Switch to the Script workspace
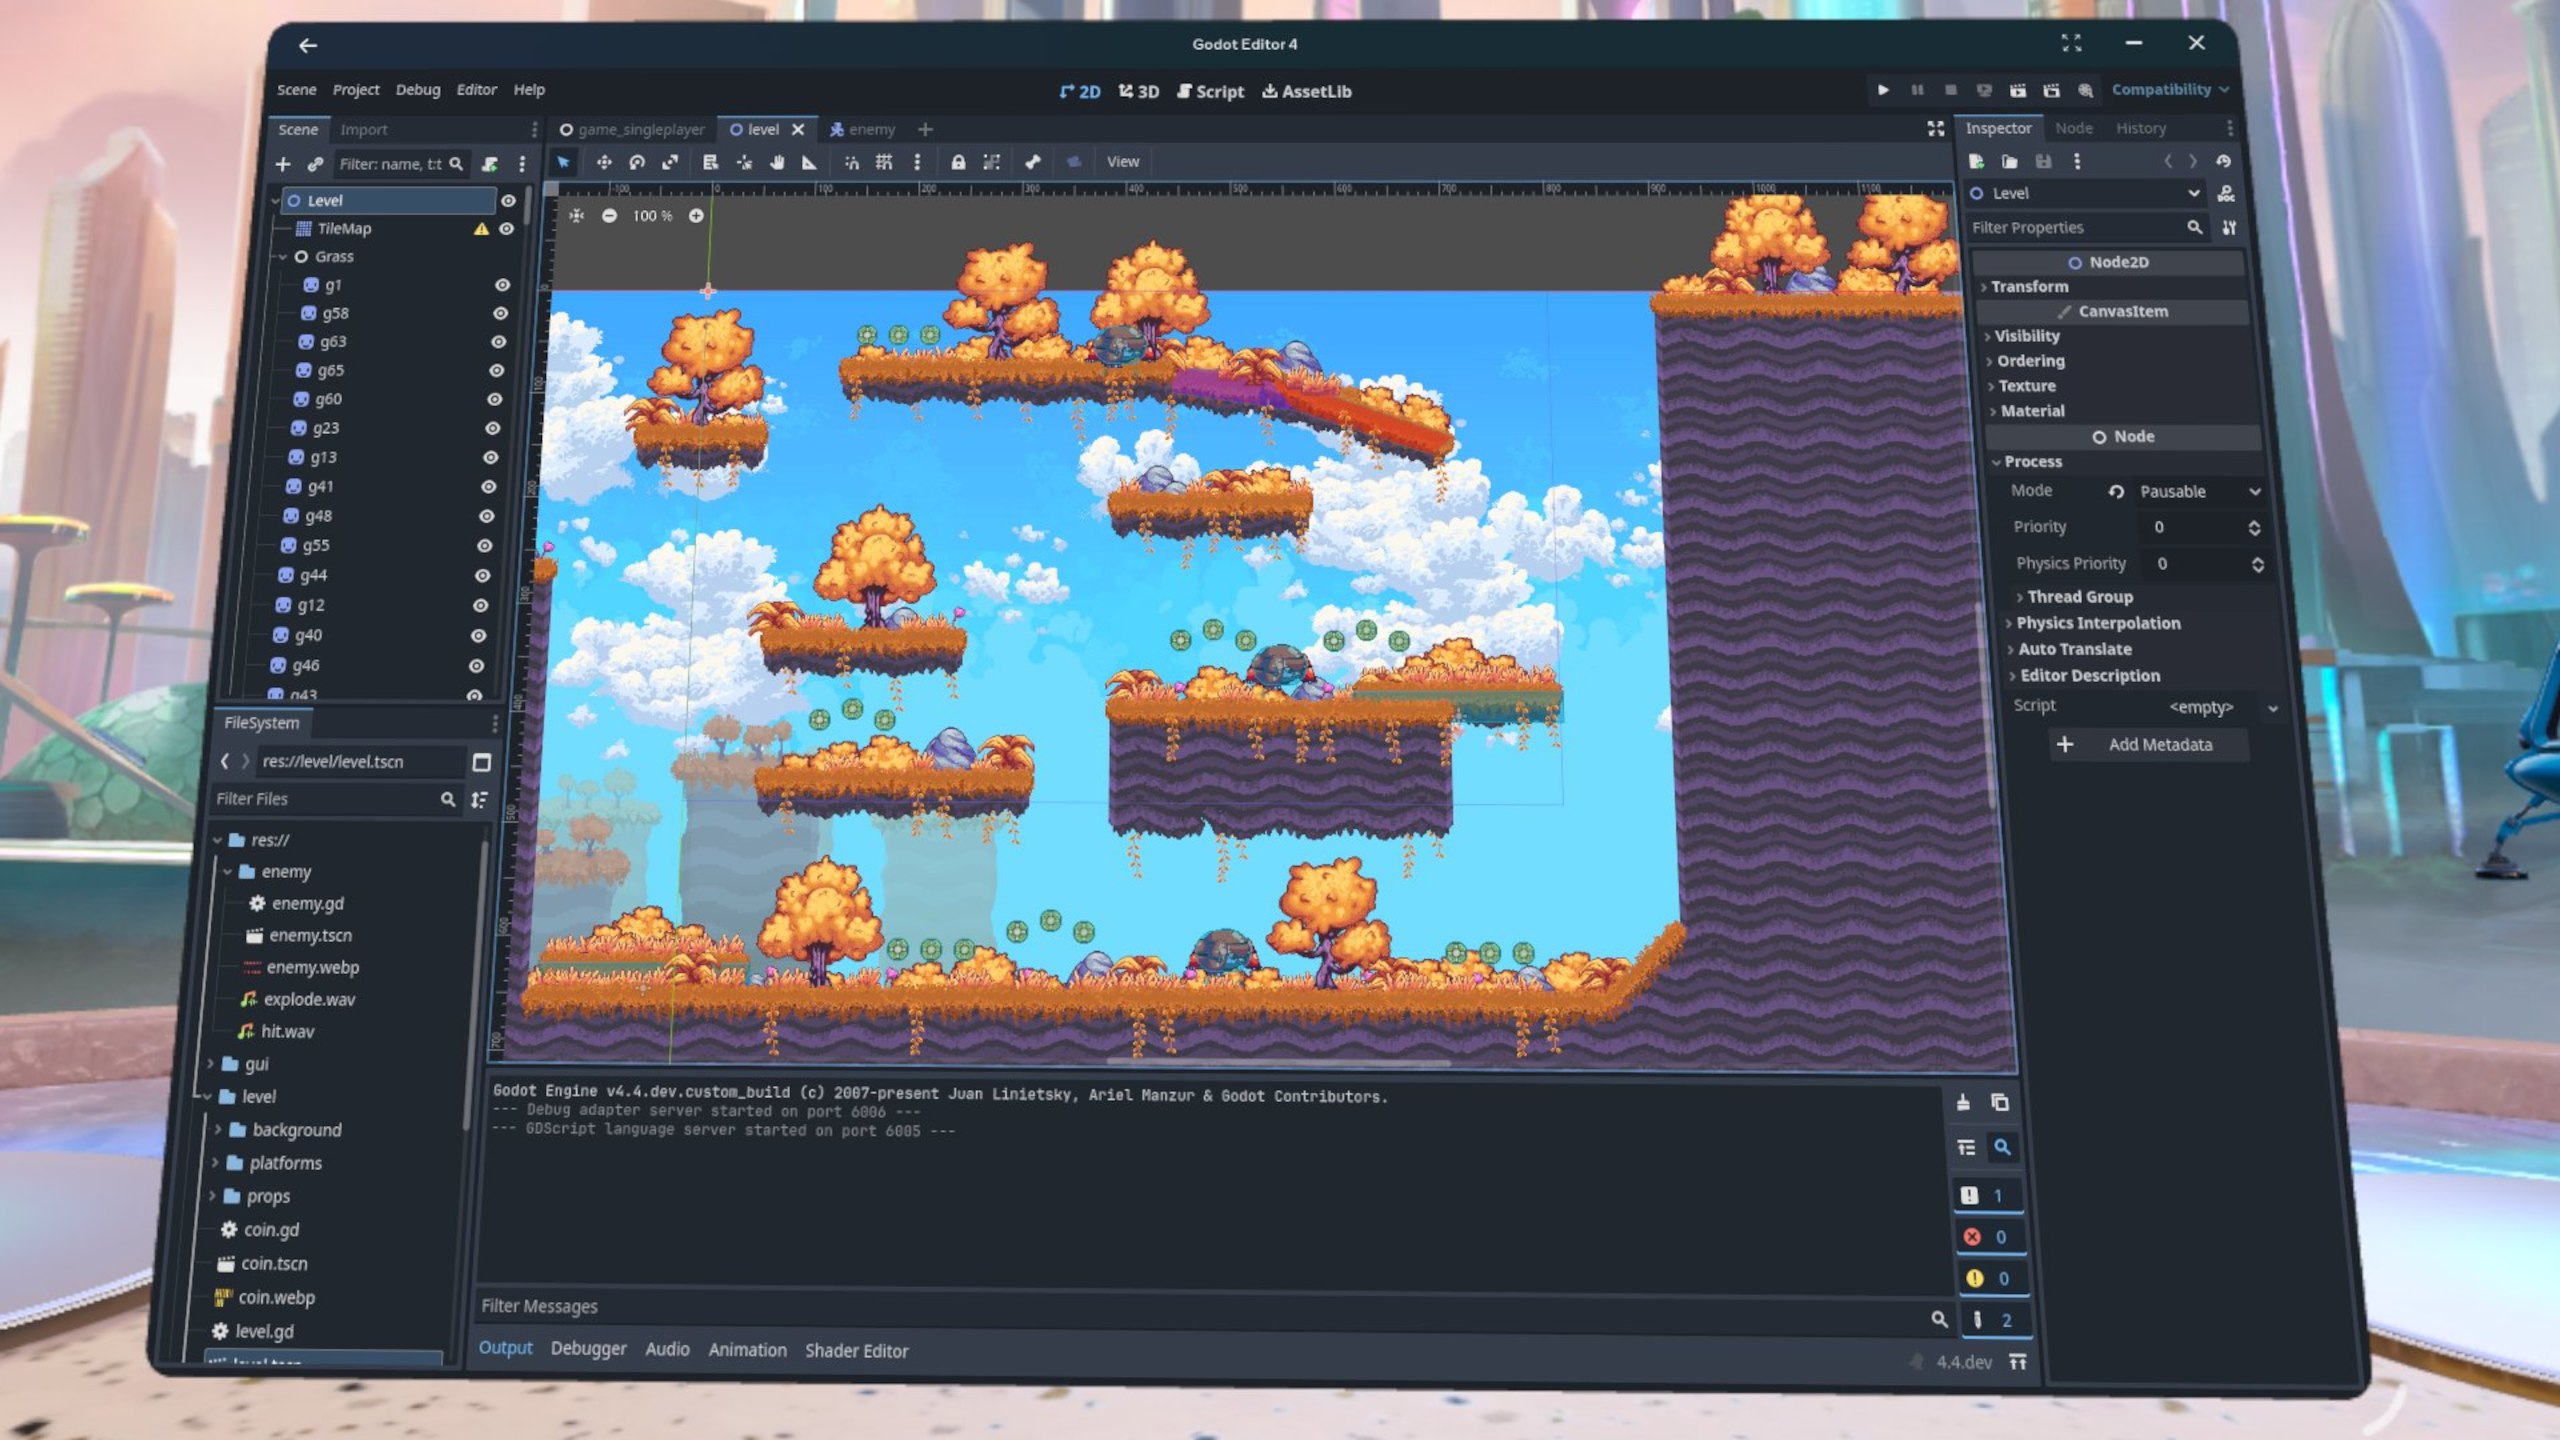 tap(1210, 92)
